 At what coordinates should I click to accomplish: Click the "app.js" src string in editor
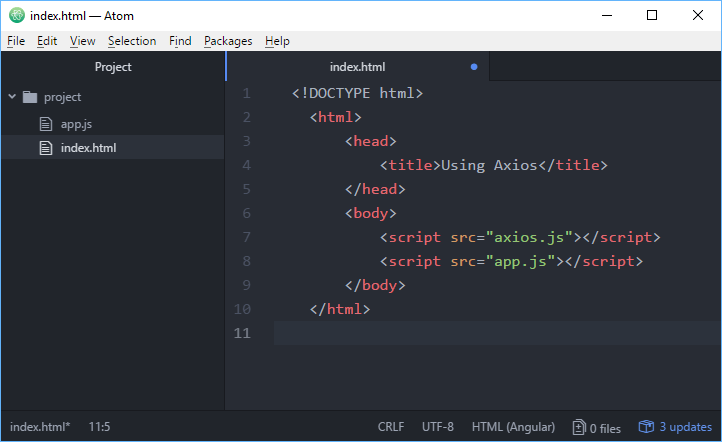click(x=520, y=261)
